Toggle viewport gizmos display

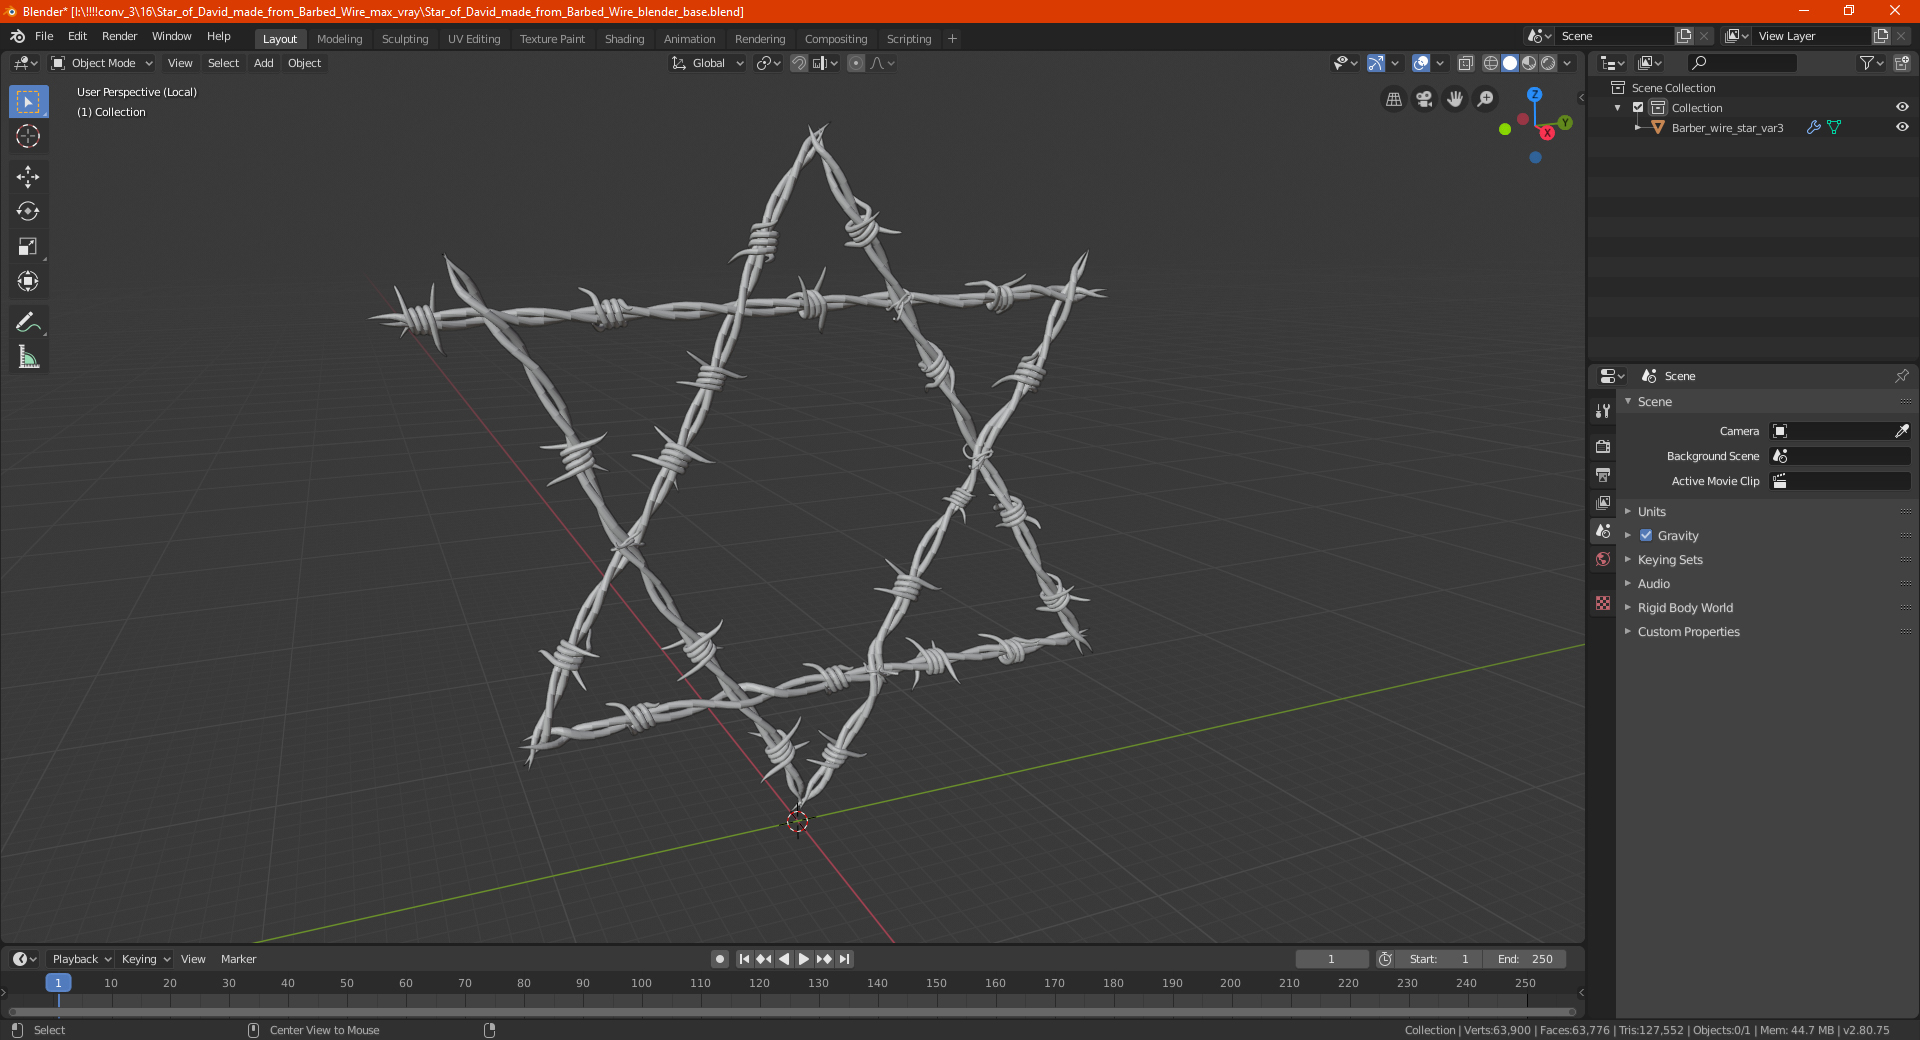pos(1376,63)
